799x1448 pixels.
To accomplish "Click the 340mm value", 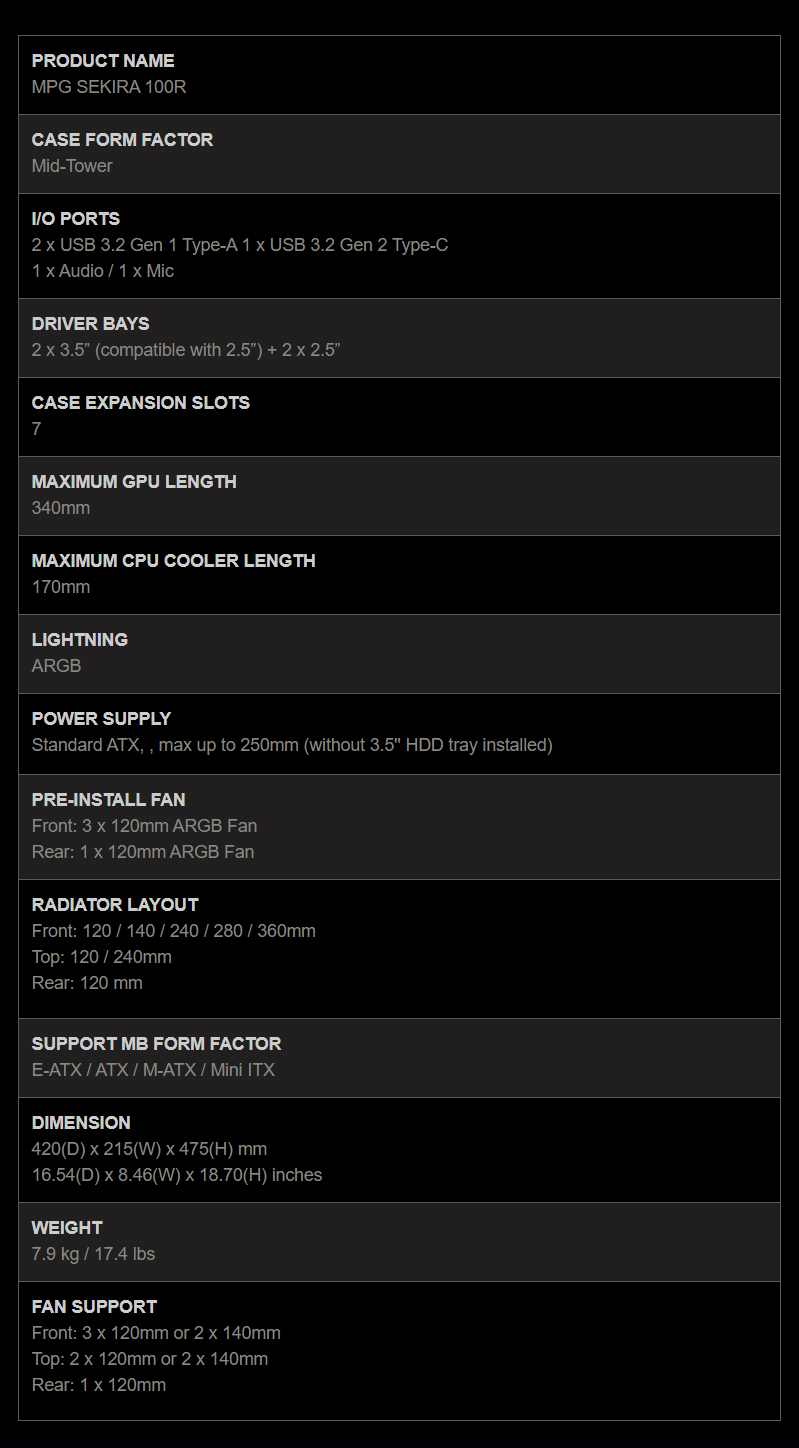I will (x=61, y=508).
